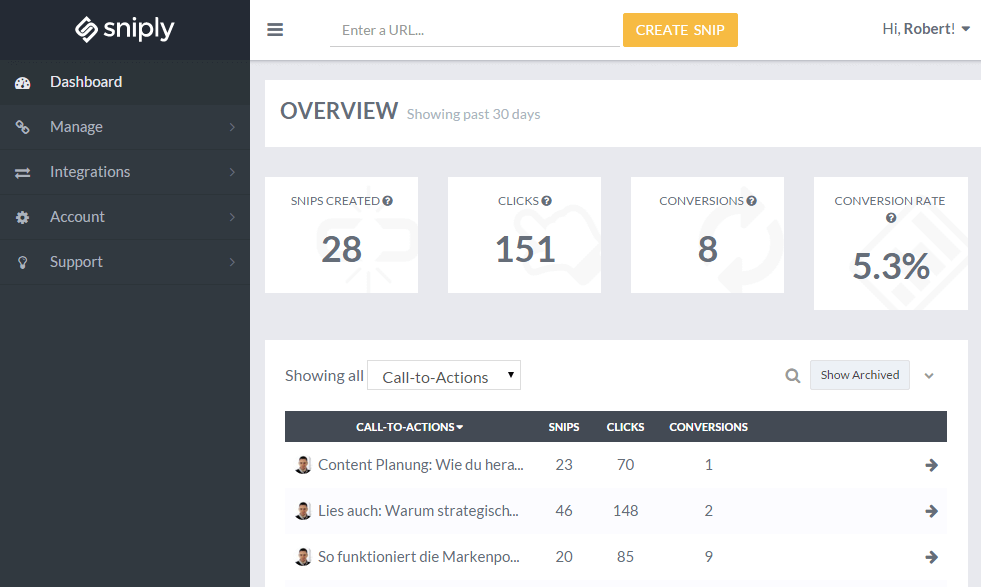Viewport: 981px width, 587px height.
Task: Open Integrations in the sidebar
Action: click(125, 172)
